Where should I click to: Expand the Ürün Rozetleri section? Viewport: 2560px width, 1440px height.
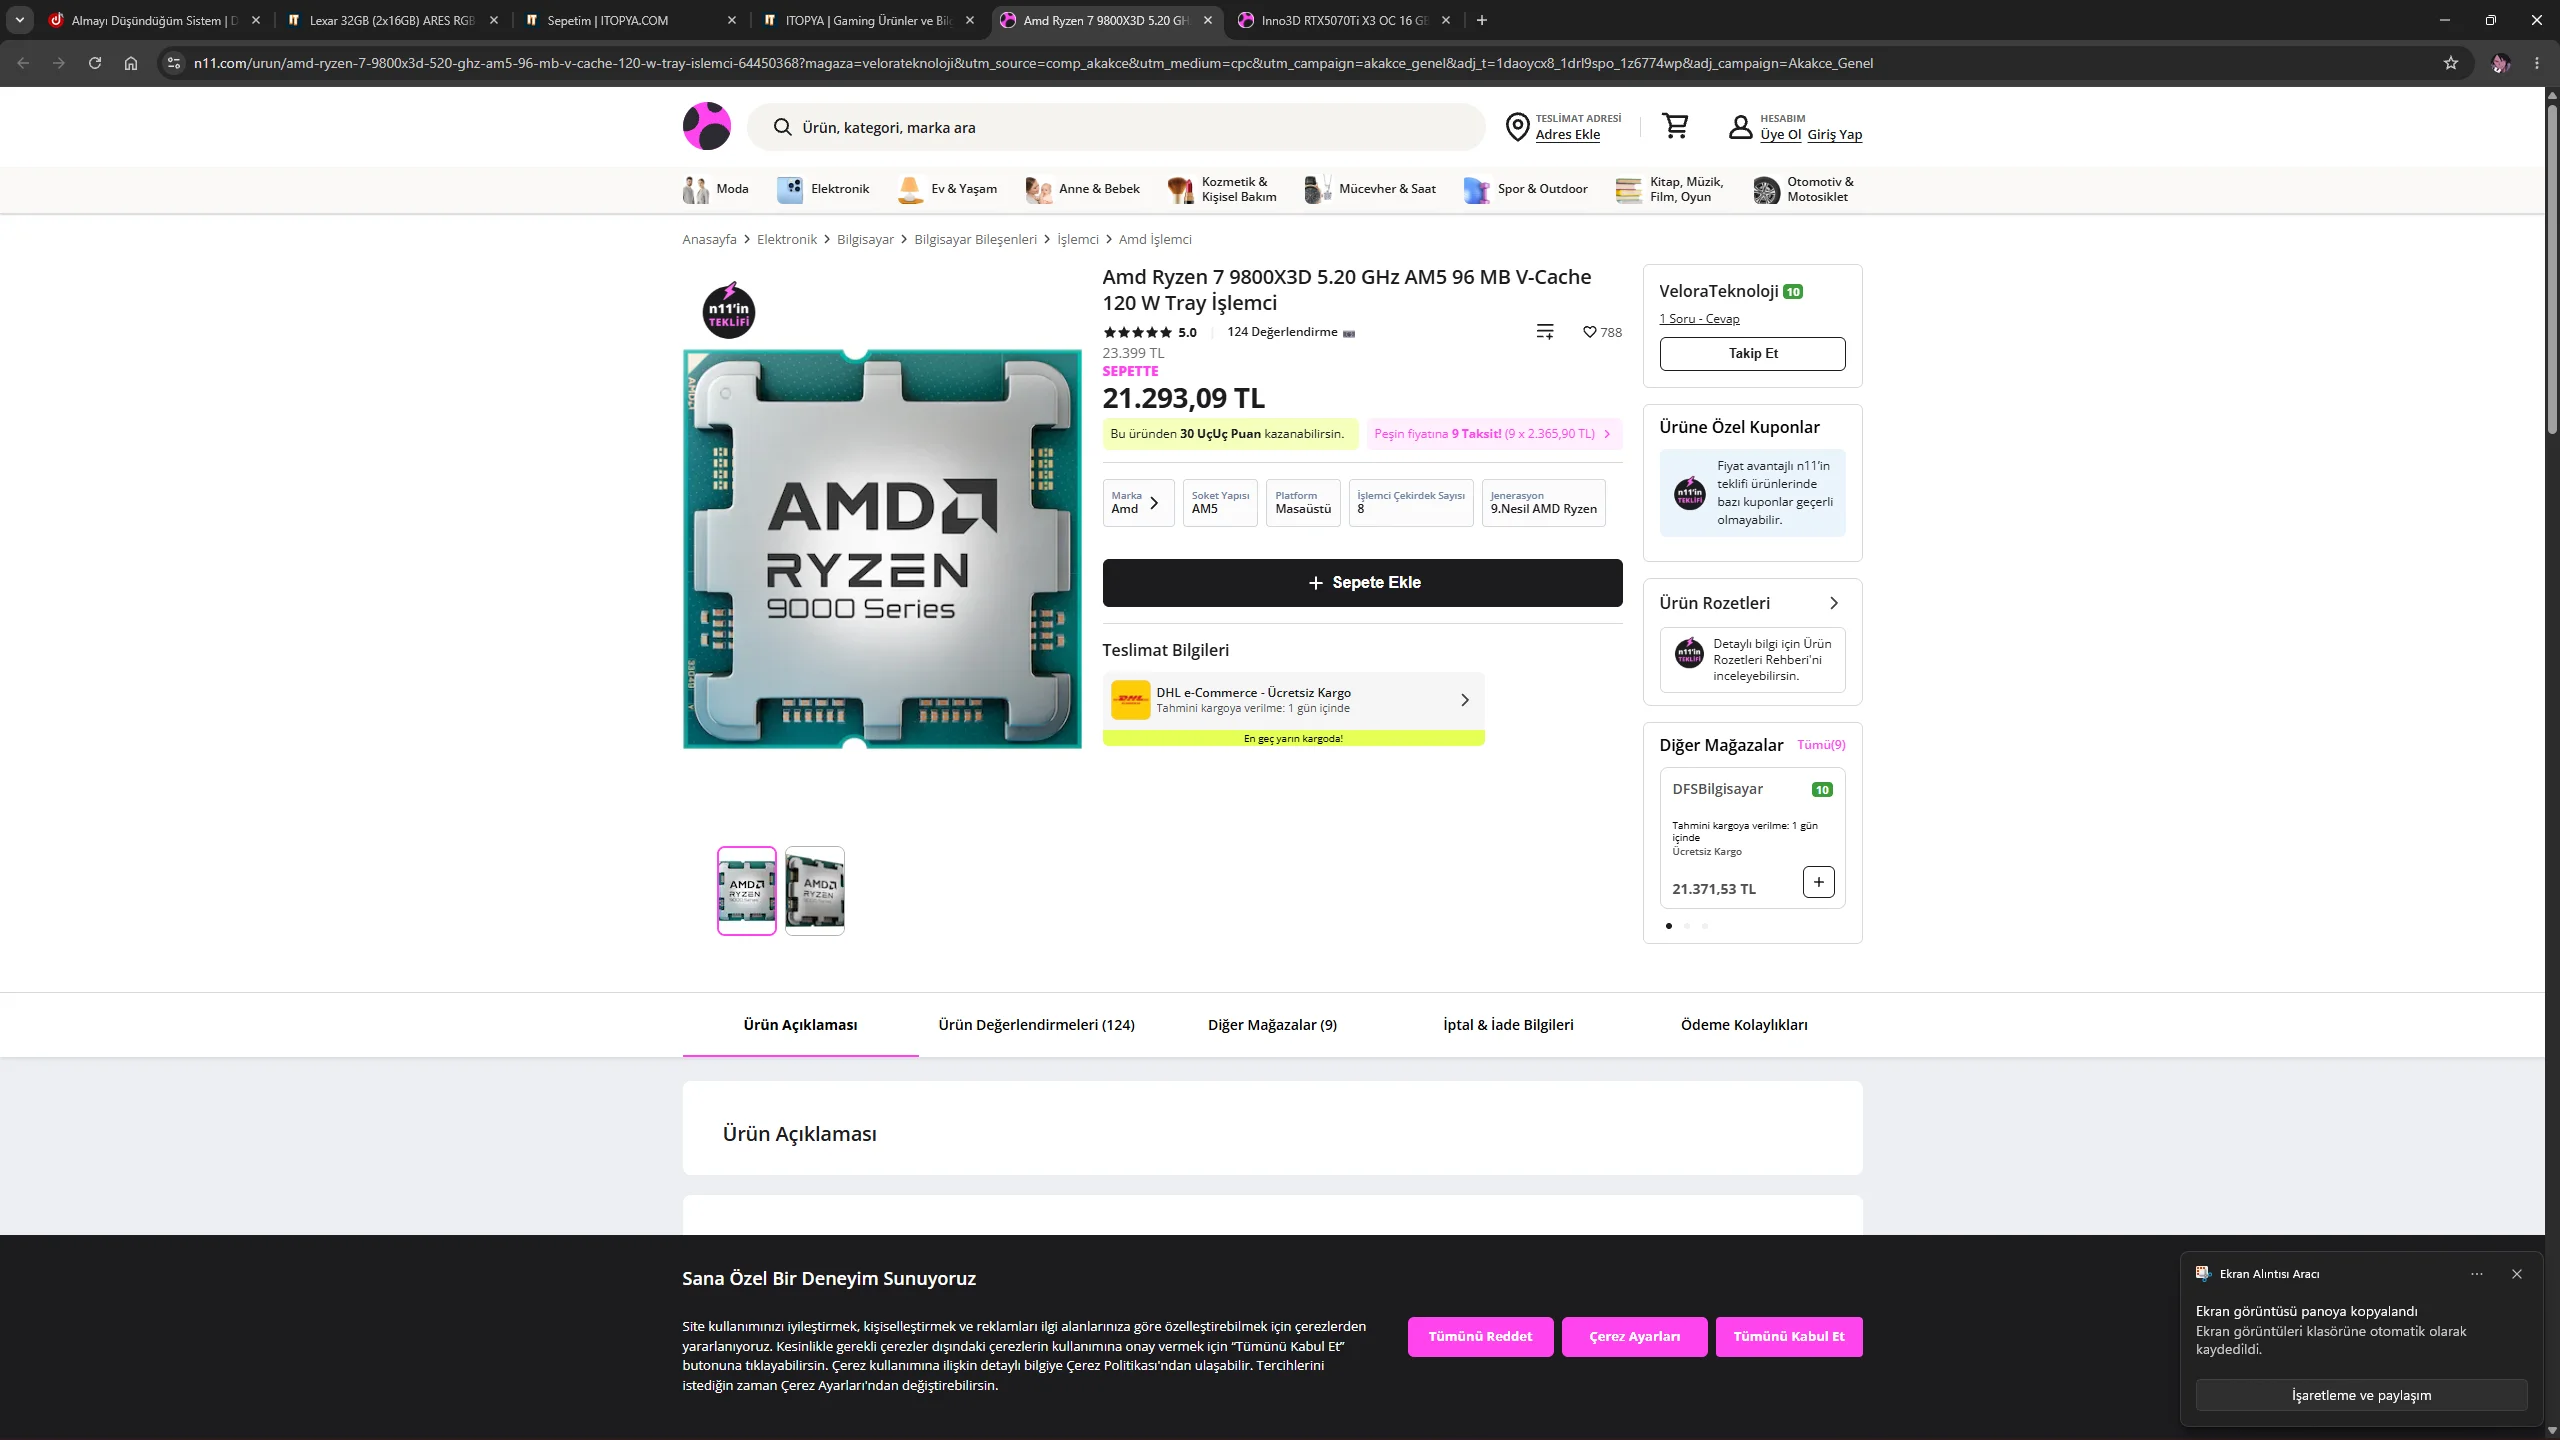(1834, 603)
